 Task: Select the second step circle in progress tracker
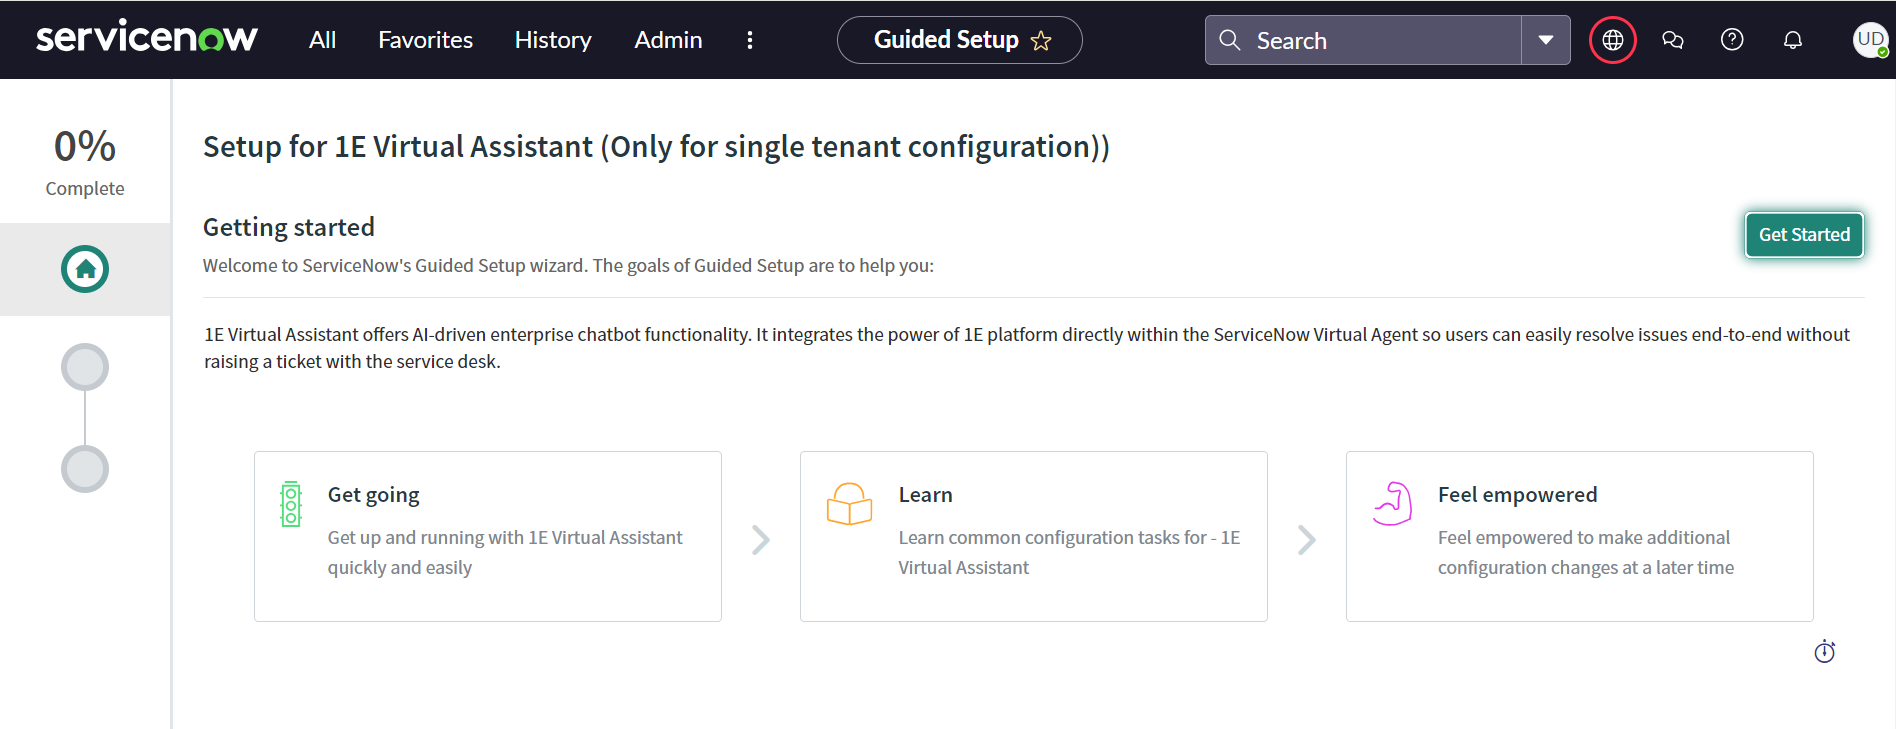coord(85,367)
